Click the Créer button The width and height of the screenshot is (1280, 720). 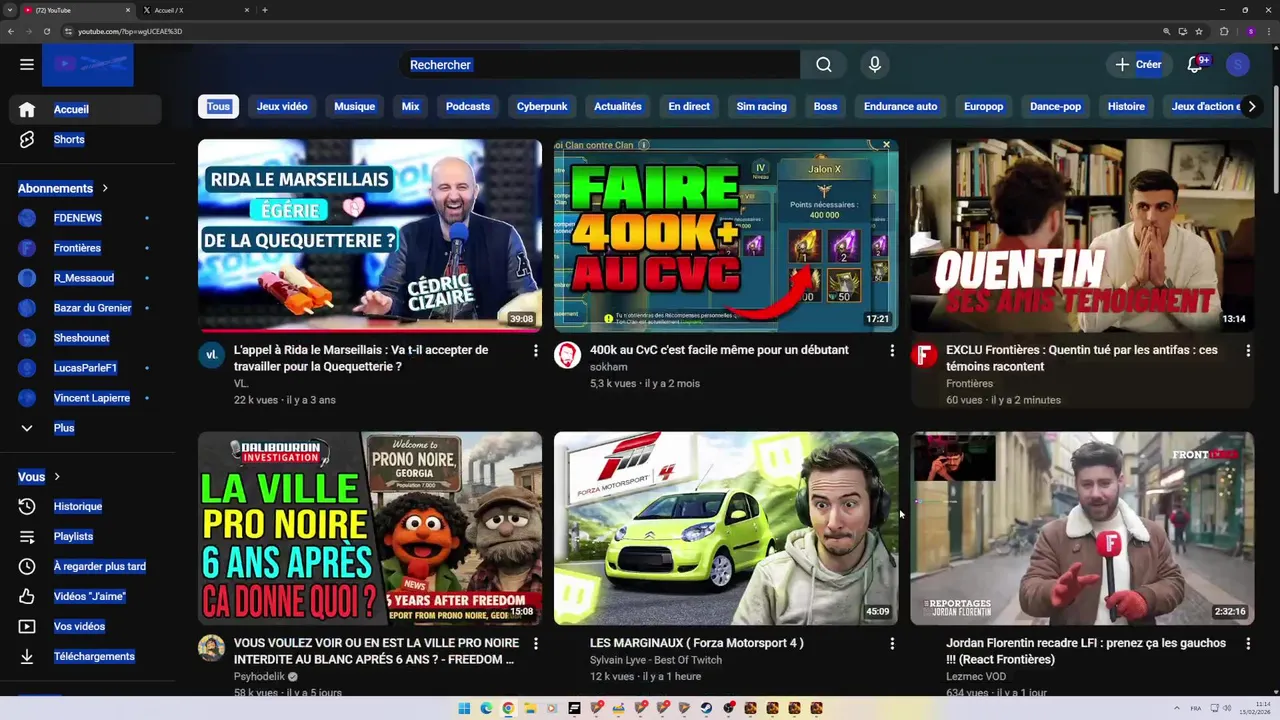tap(1138, 65)
